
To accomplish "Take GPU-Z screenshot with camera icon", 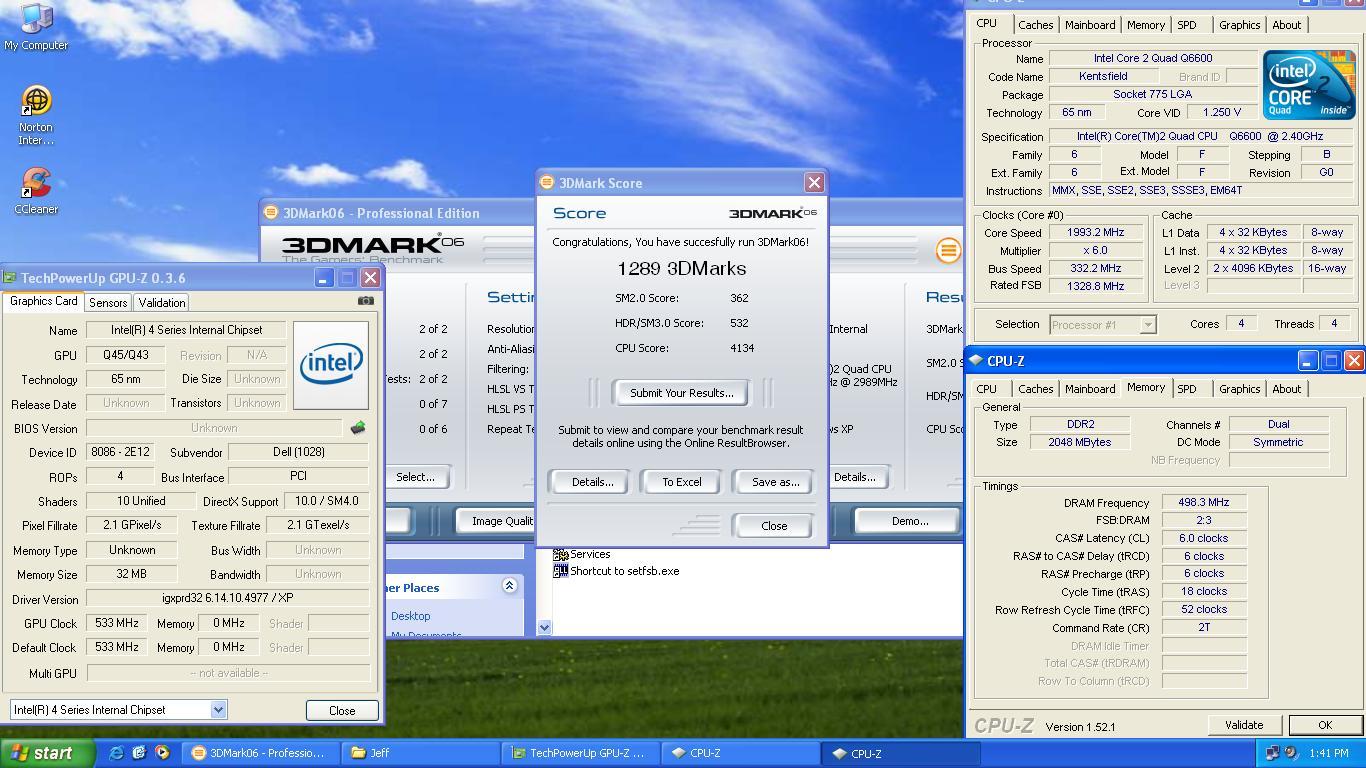I will coord(366,300).
